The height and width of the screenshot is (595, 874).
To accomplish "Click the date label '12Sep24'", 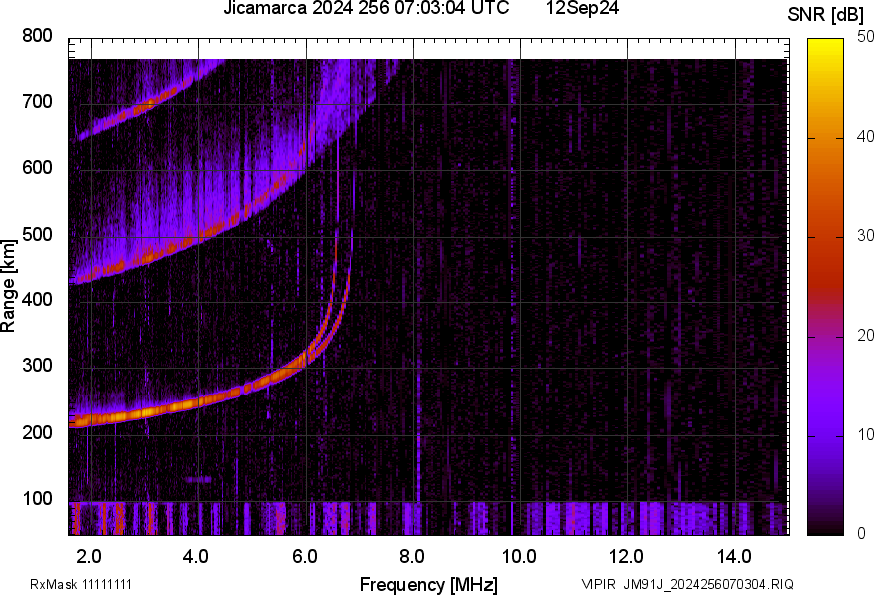I will point(582,8).
